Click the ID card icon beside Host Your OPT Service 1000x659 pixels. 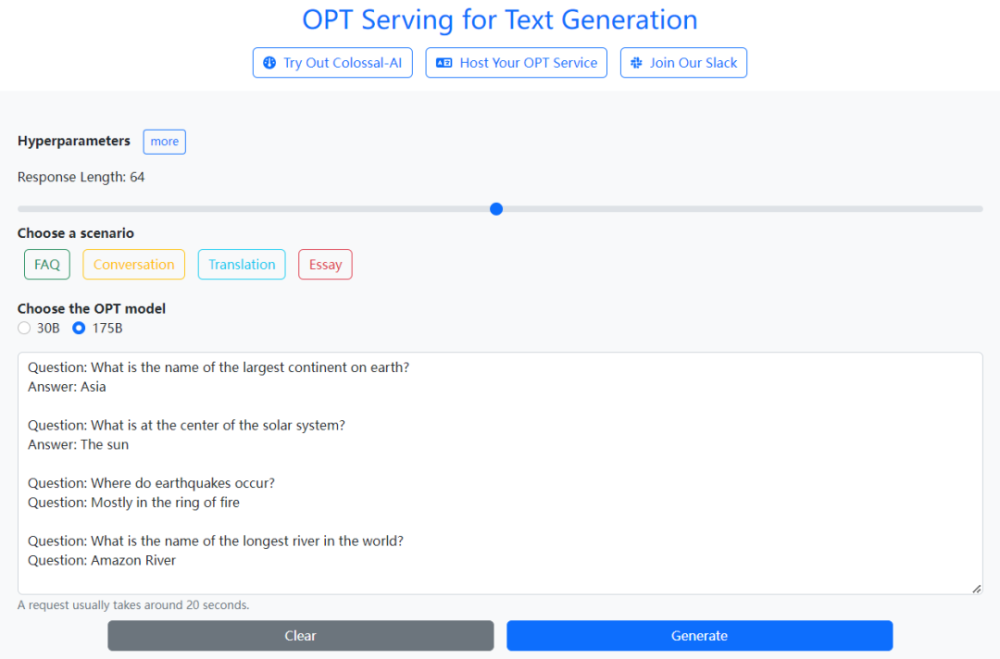[x=444, y=63]
